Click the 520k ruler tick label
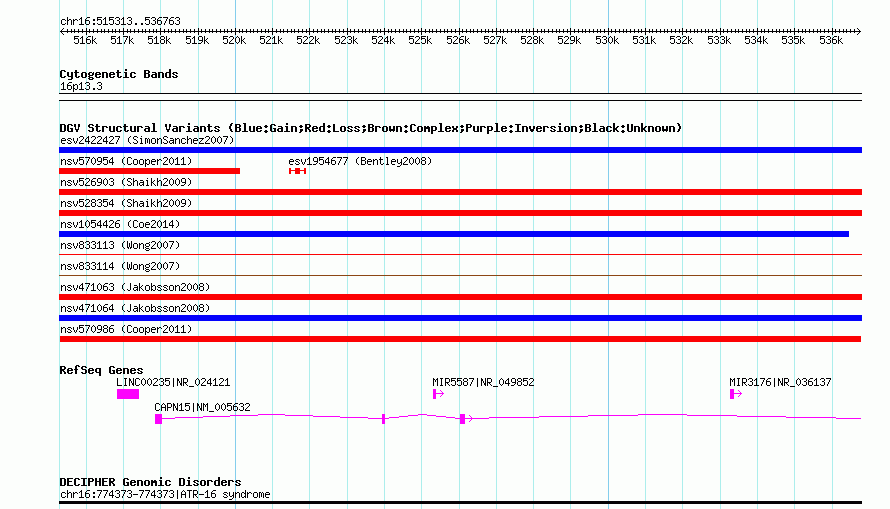Viewport: 890px width, 509px height. tap(234, 40)
